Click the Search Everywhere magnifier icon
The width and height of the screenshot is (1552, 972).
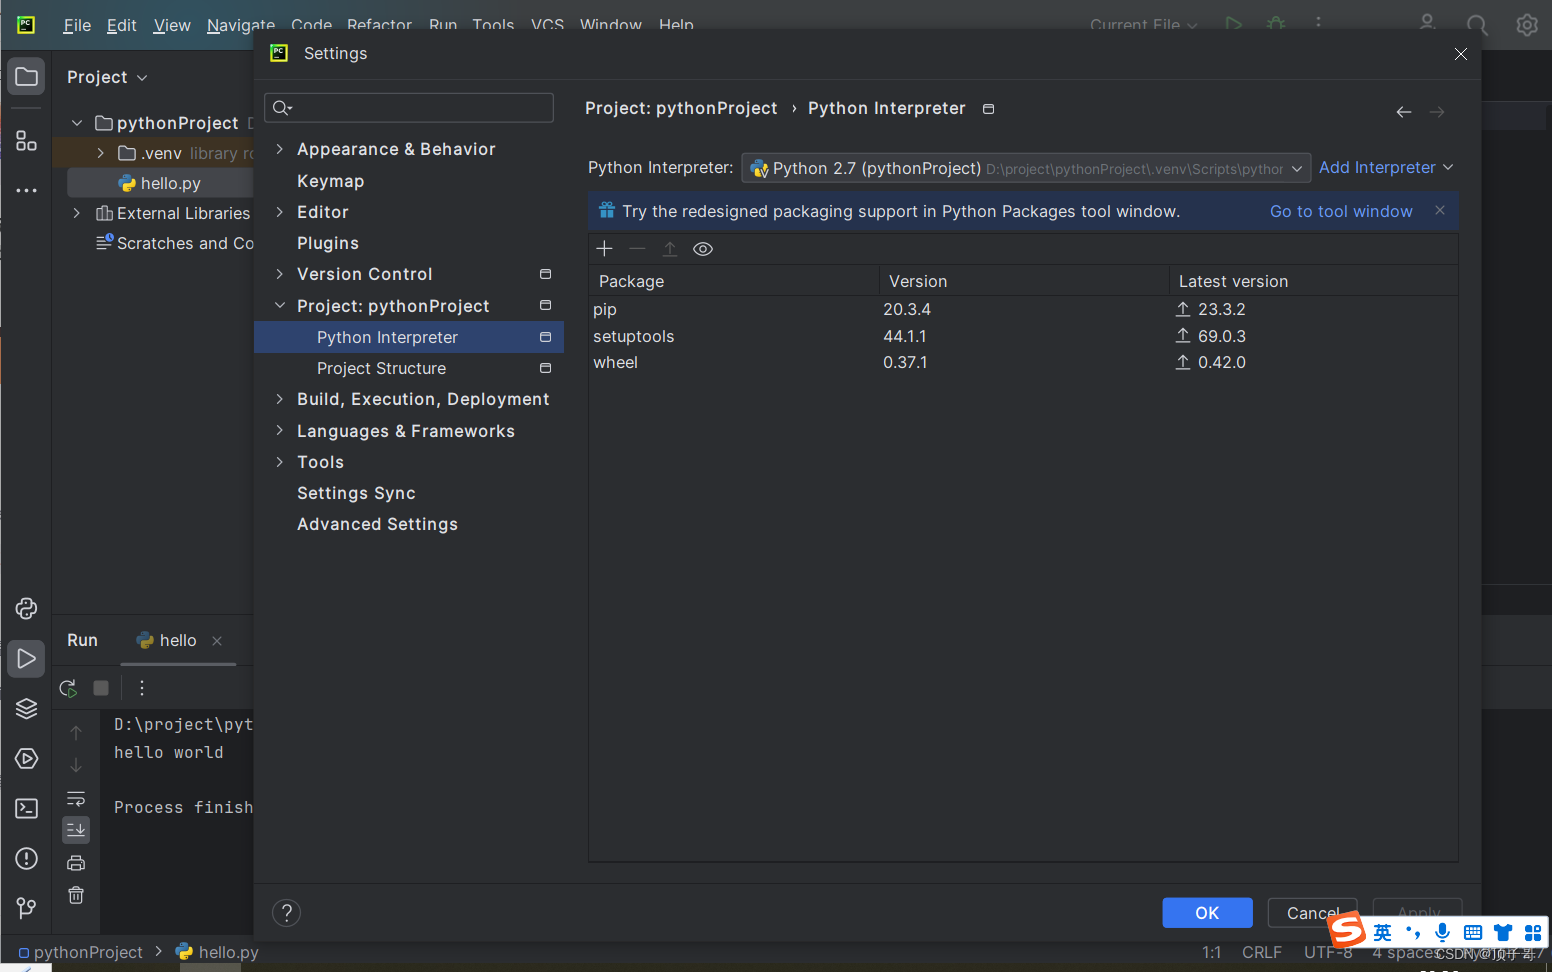1477,25
